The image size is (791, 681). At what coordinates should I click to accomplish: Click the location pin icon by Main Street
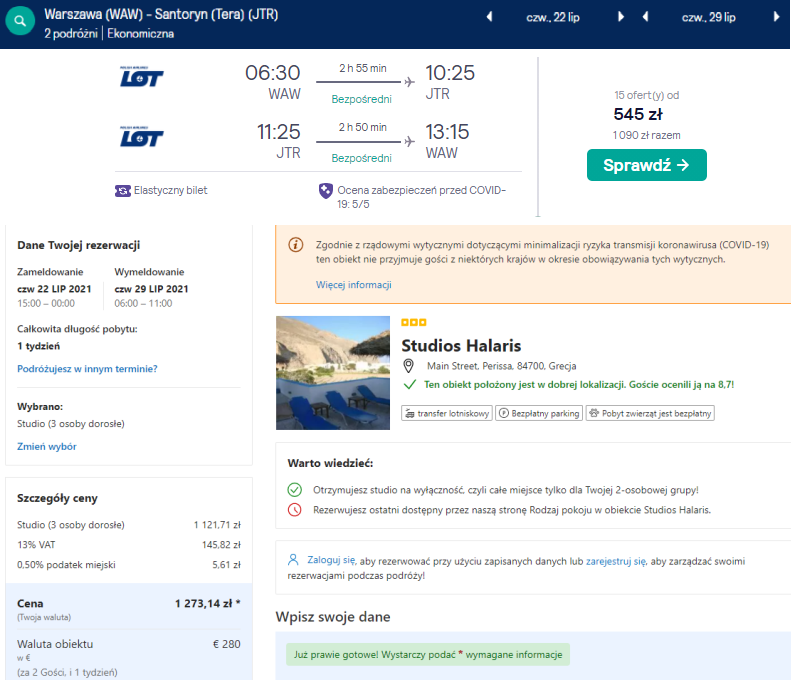[x=408, y=365]
